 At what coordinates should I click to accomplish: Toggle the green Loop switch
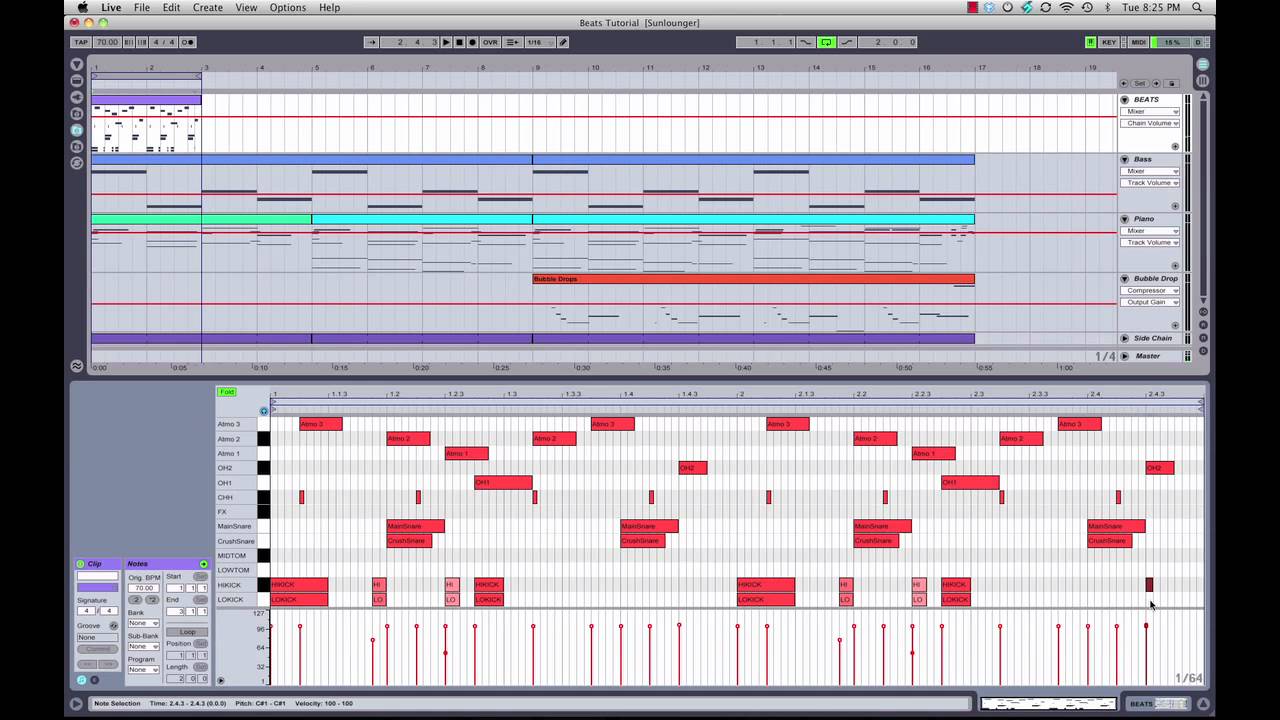(826, 42)
